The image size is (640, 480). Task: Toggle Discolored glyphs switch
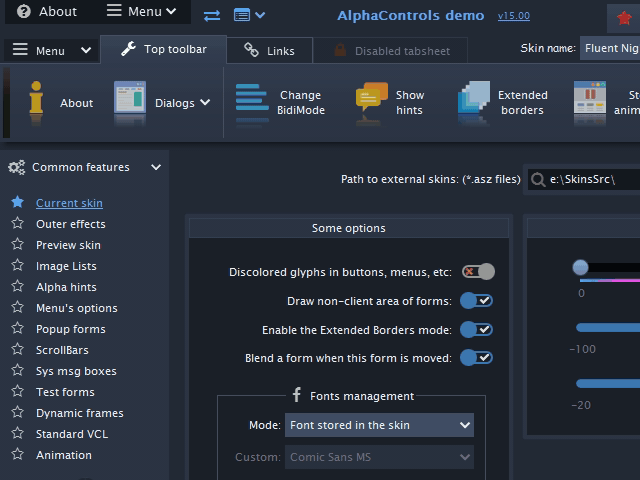pos(478,272)
